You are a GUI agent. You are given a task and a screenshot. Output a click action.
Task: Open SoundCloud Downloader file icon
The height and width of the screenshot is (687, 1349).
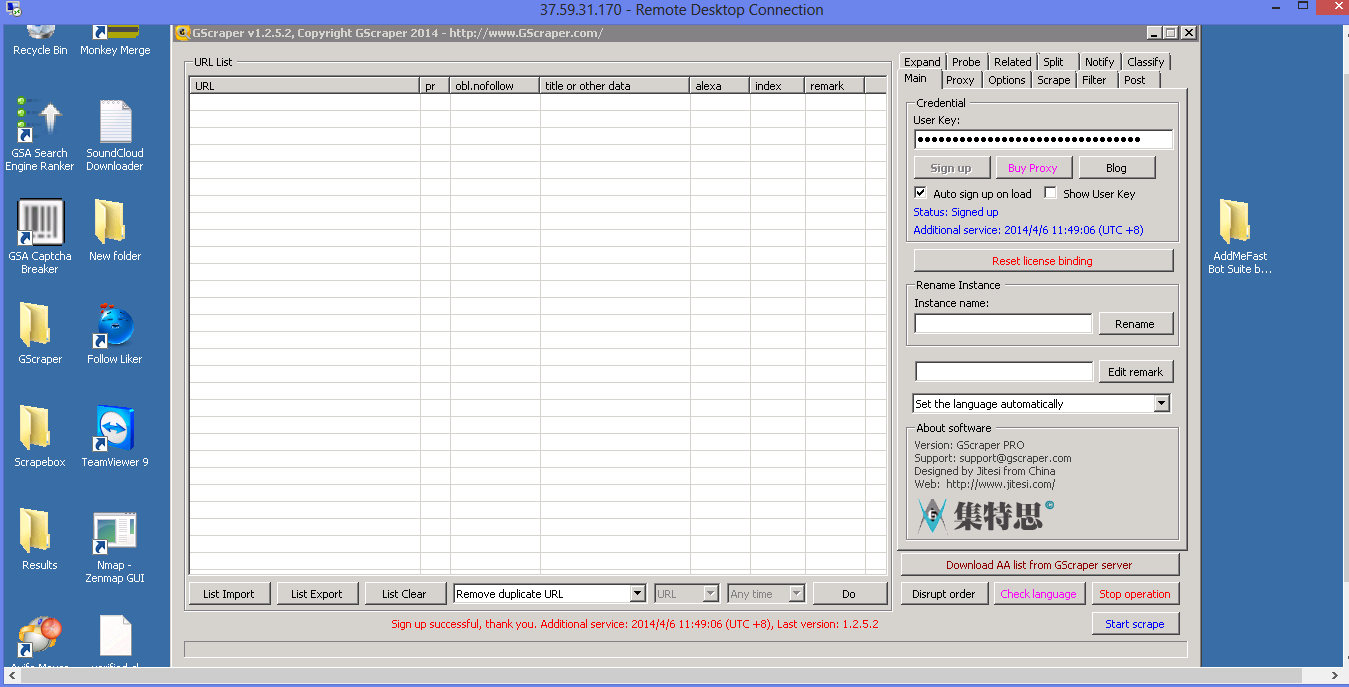115,134
